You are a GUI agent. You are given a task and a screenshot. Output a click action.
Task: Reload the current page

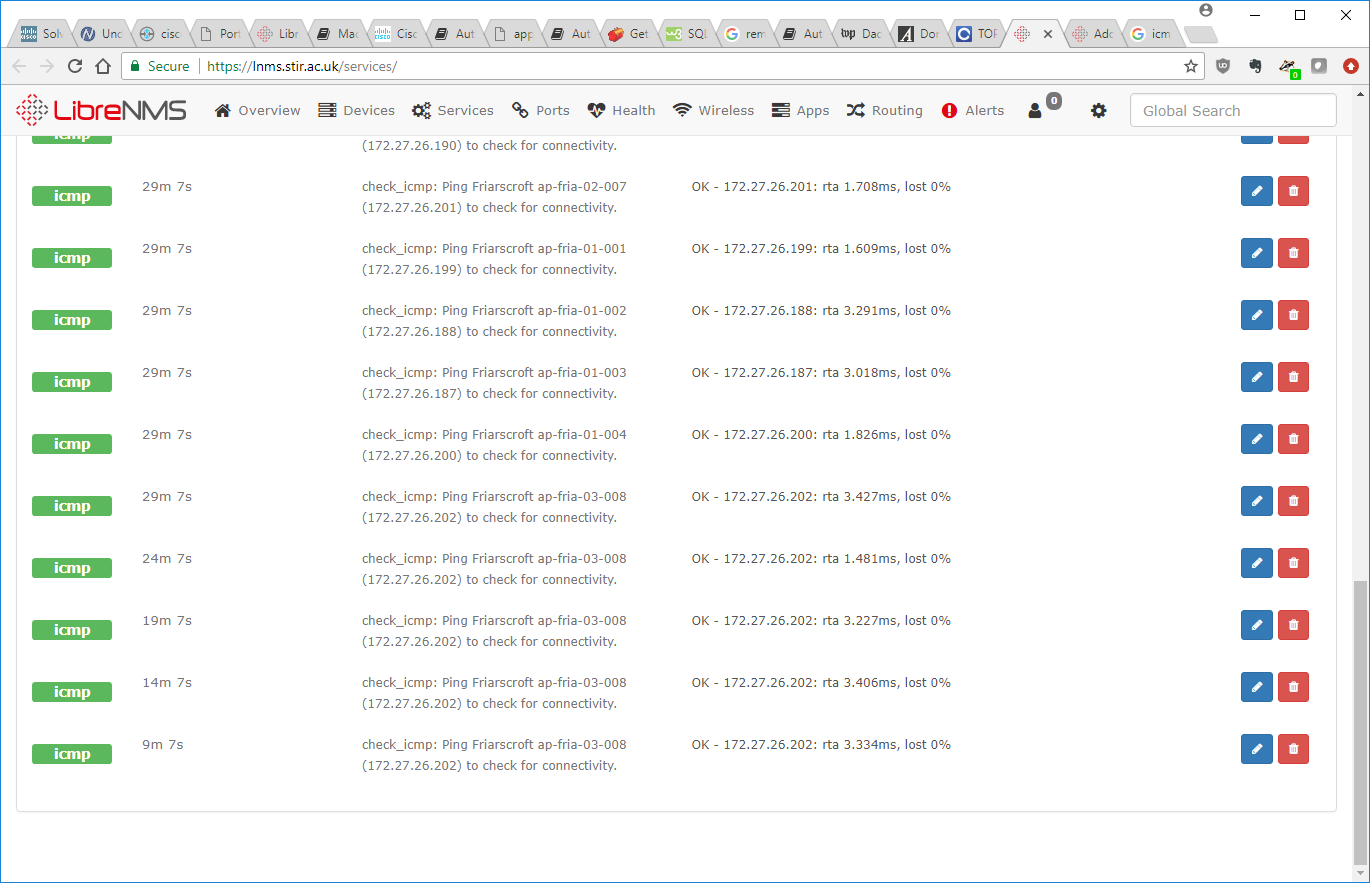click(x=75, y=65)
